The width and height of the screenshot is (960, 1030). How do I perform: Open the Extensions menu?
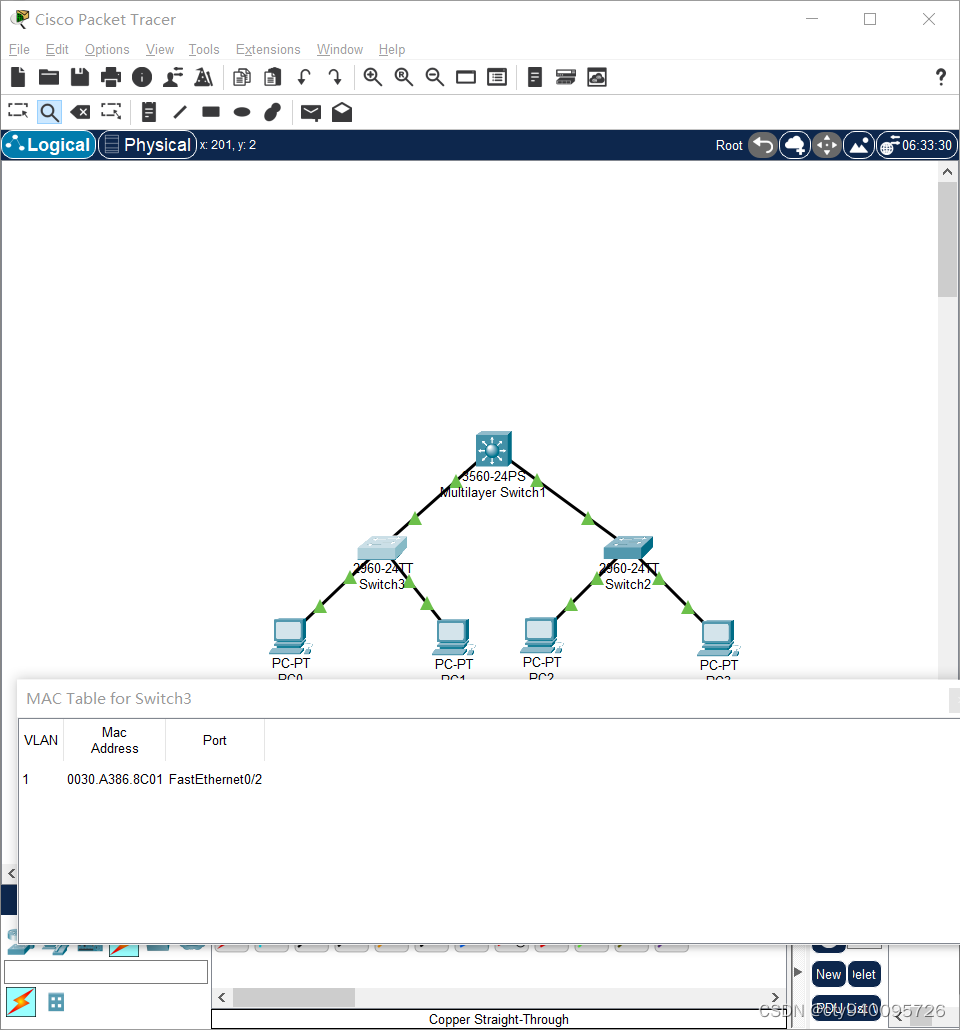[x=268, y=49]
